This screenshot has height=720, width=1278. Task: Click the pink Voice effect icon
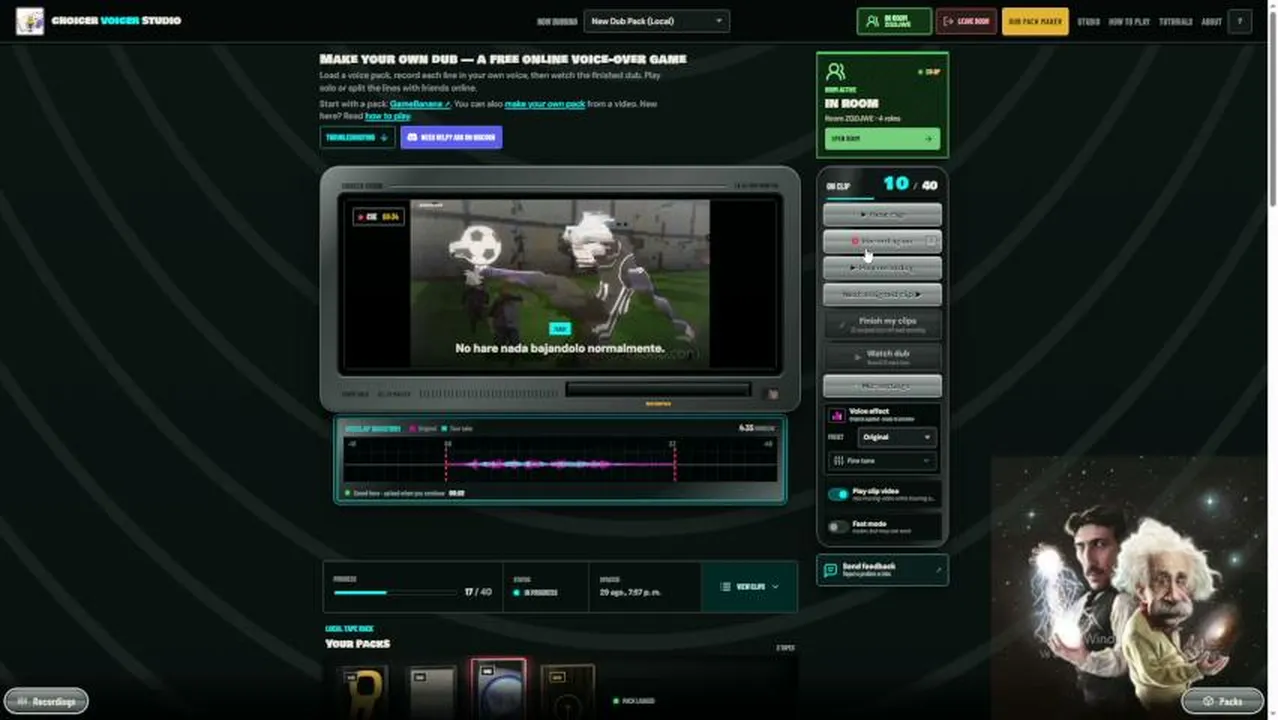[837, 415]
